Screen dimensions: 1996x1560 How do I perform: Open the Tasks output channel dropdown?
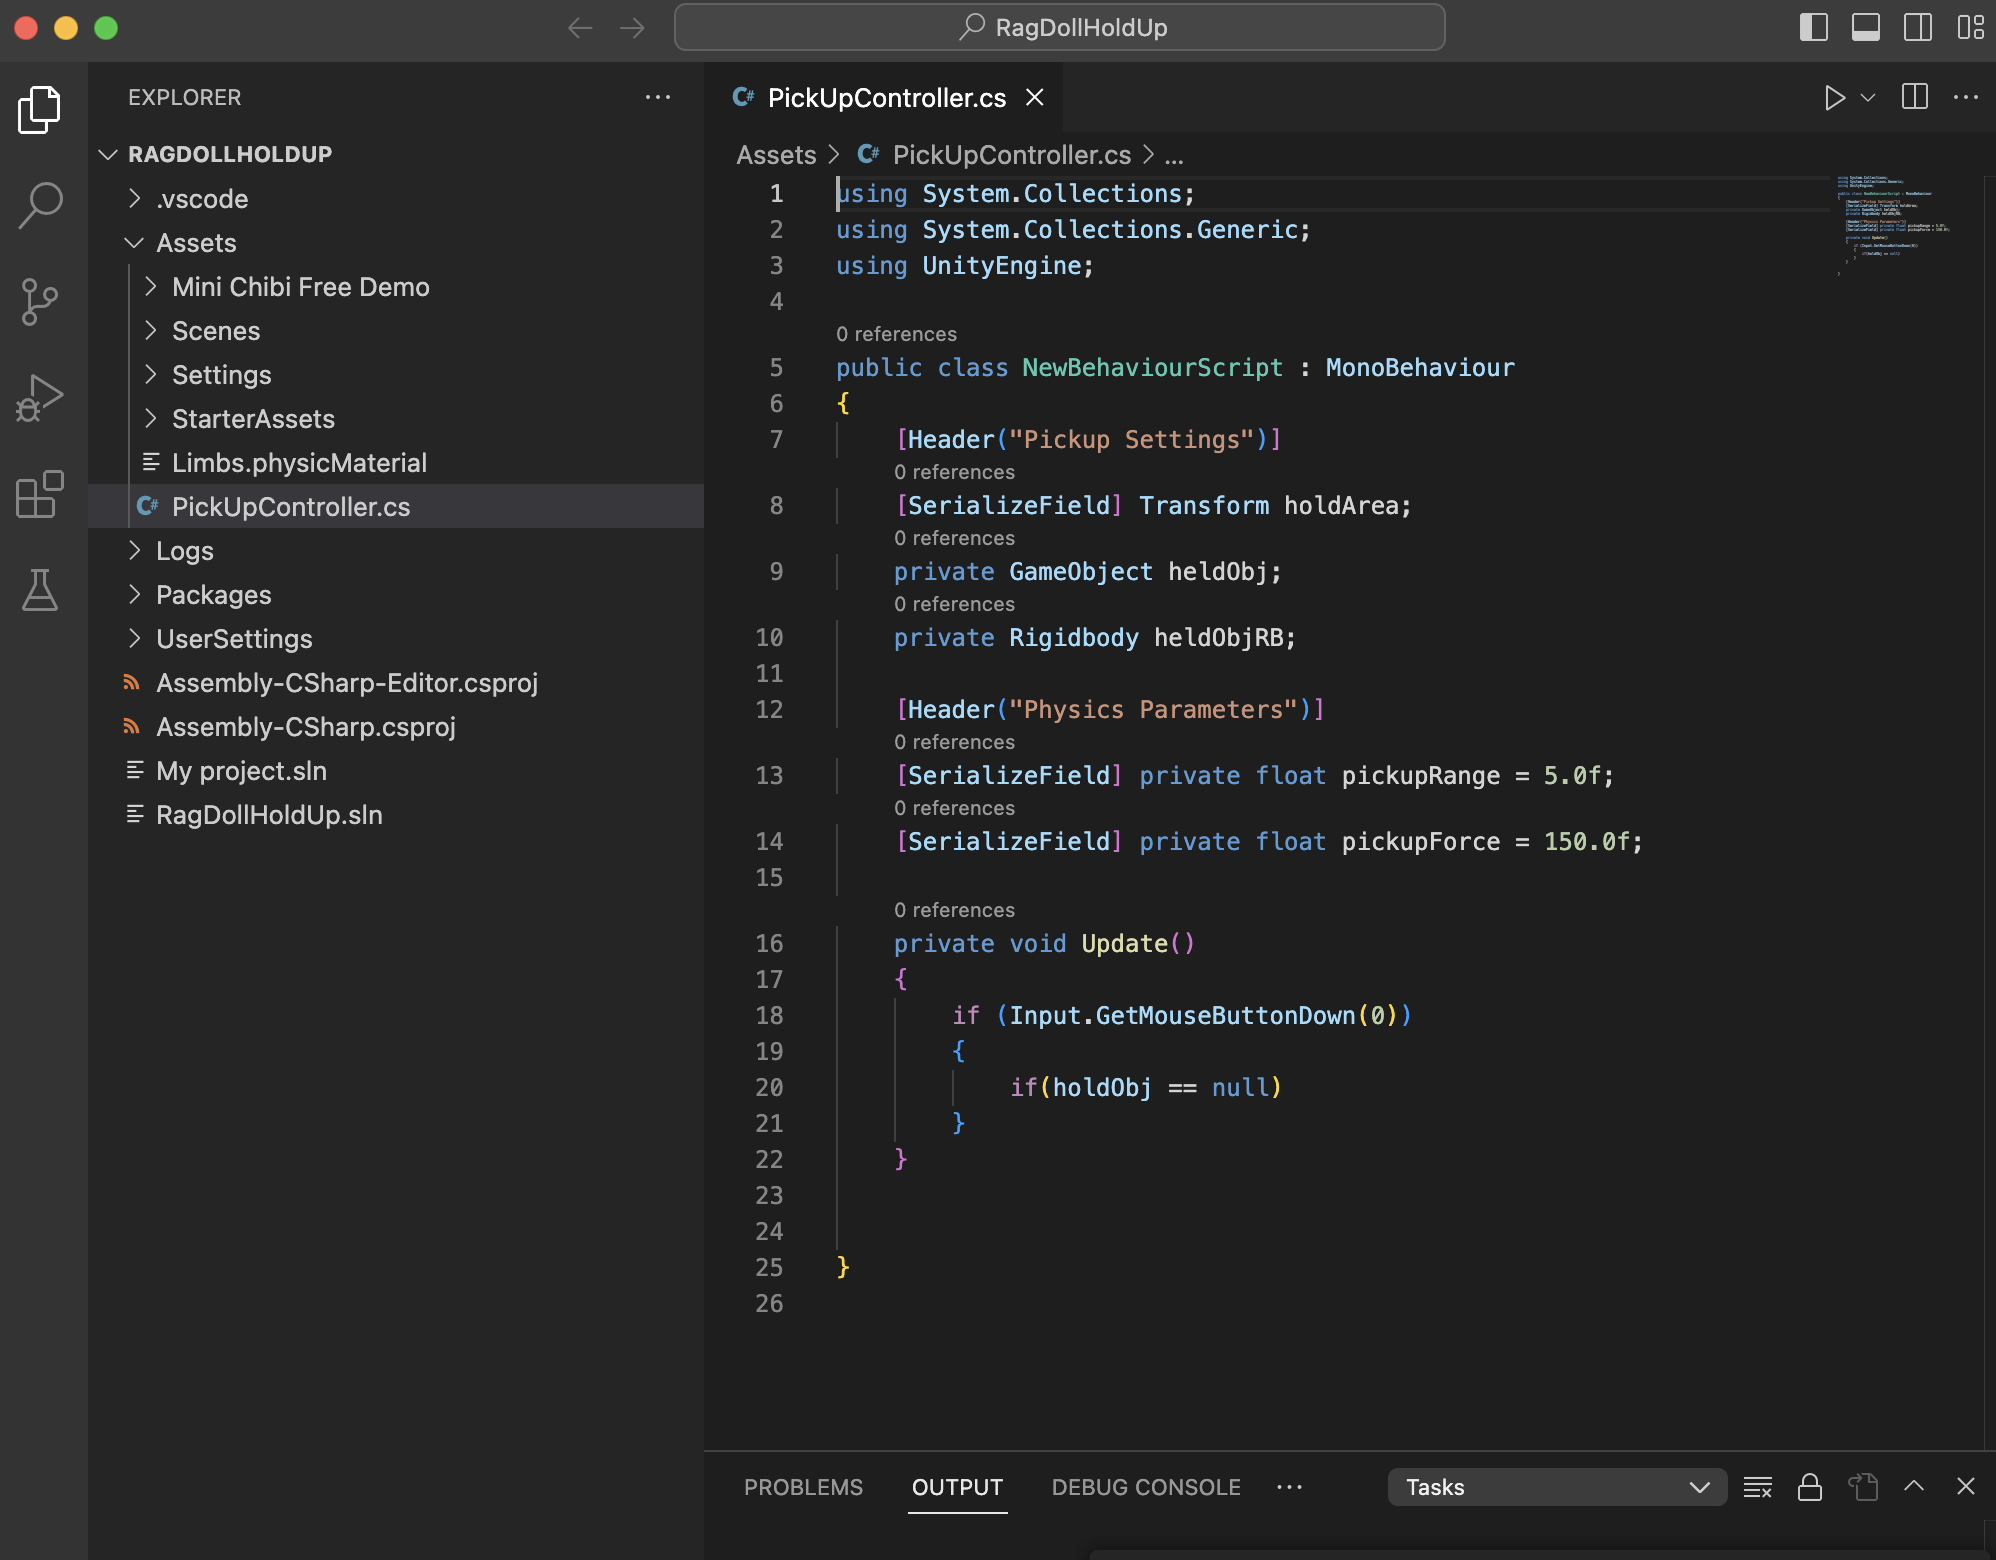[1556, 1487]
